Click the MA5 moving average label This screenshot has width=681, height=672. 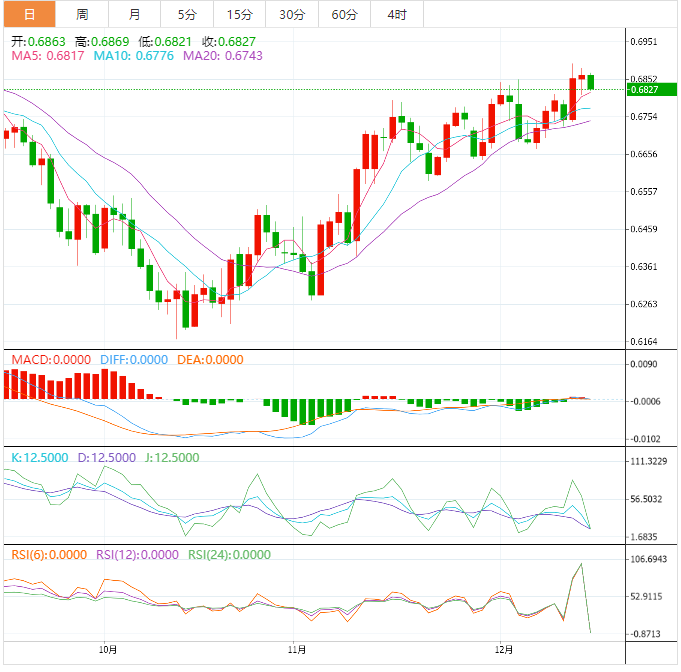click(47, 56)
